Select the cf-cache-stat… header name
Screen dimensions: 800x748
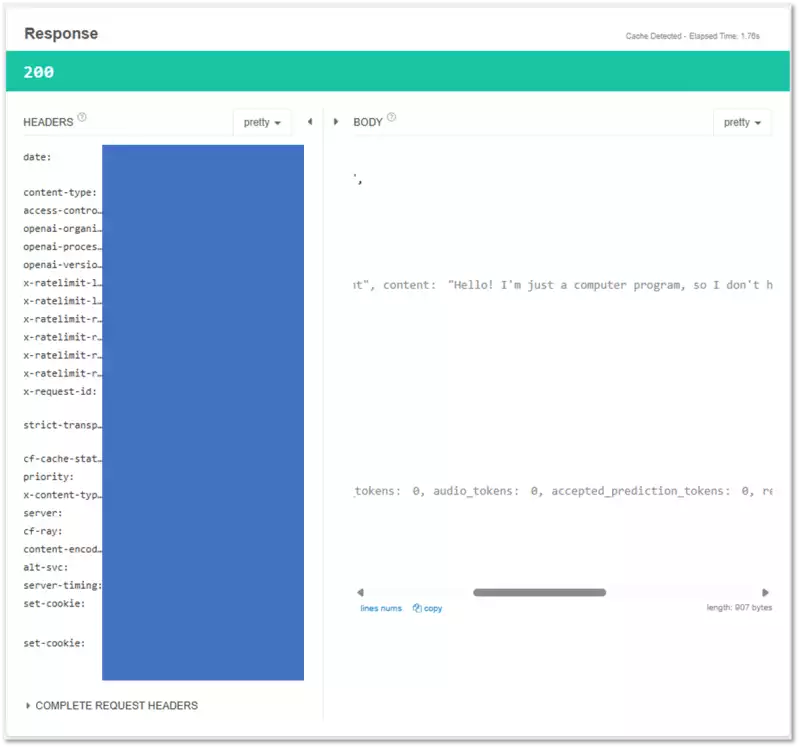pos(62,459)
